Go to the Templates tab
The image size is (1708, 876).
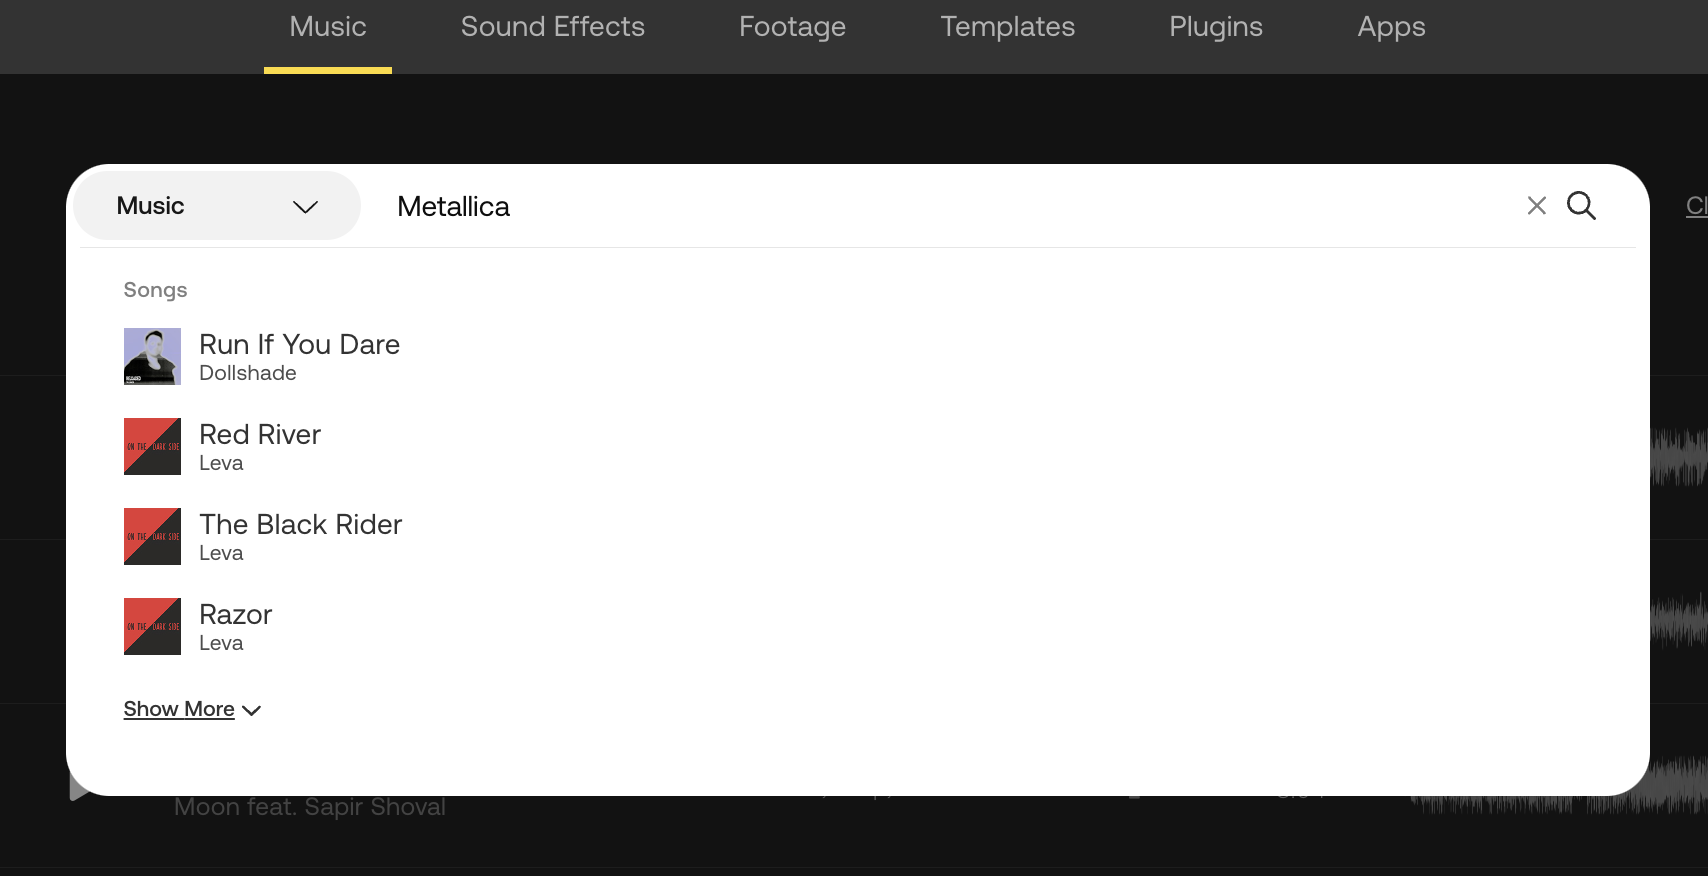1007,27
